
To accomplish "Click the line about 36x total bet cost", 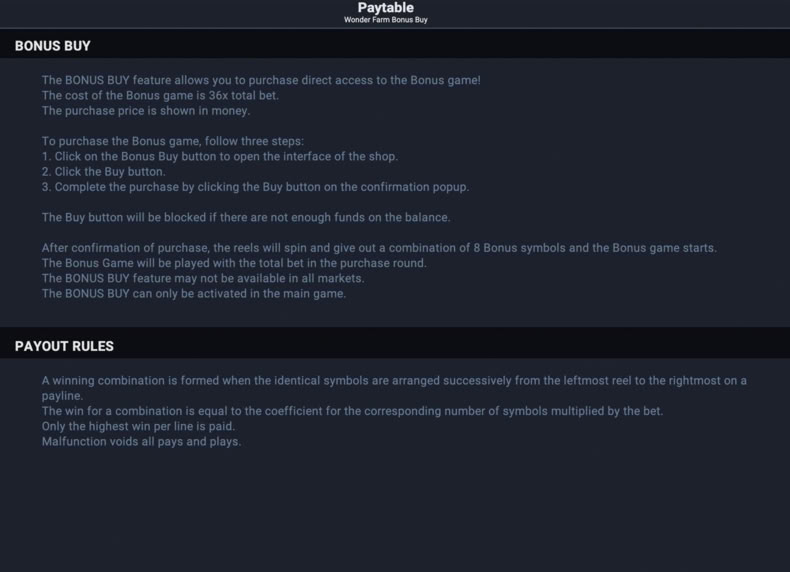I will coord(160,95).
